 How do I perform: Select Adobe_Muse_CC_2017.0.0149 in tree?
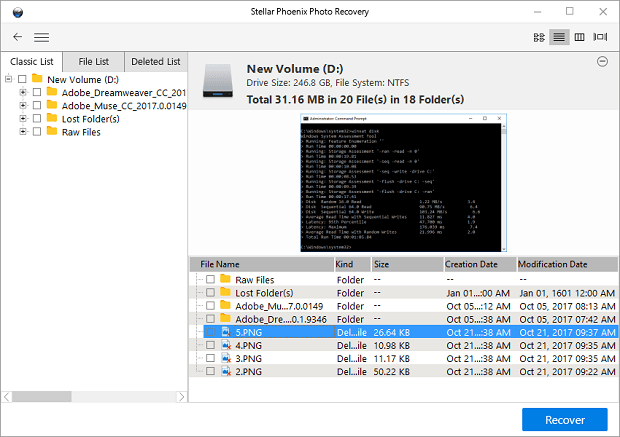coord(124,106)
